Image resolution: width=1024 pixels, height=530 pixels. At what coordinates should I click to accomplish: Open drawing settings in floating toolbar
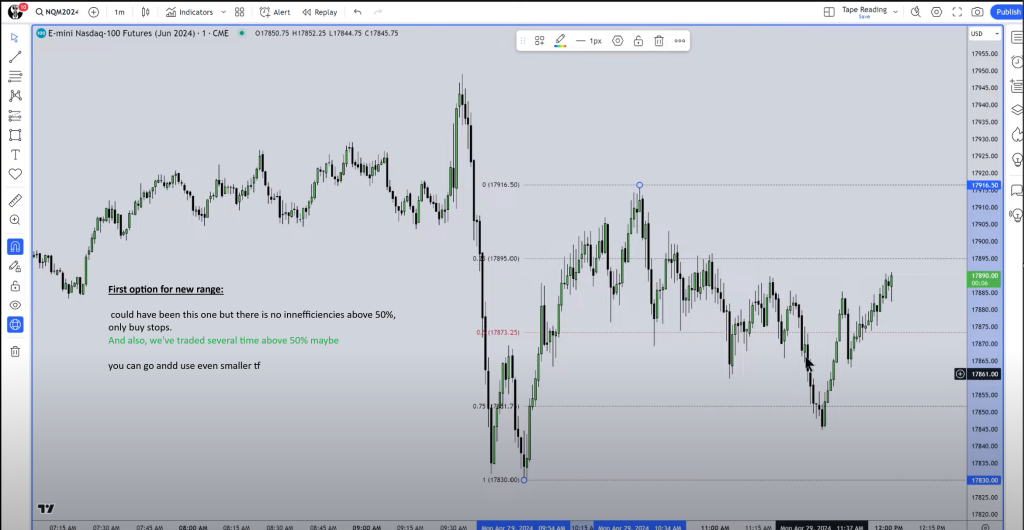pos(617,40)
